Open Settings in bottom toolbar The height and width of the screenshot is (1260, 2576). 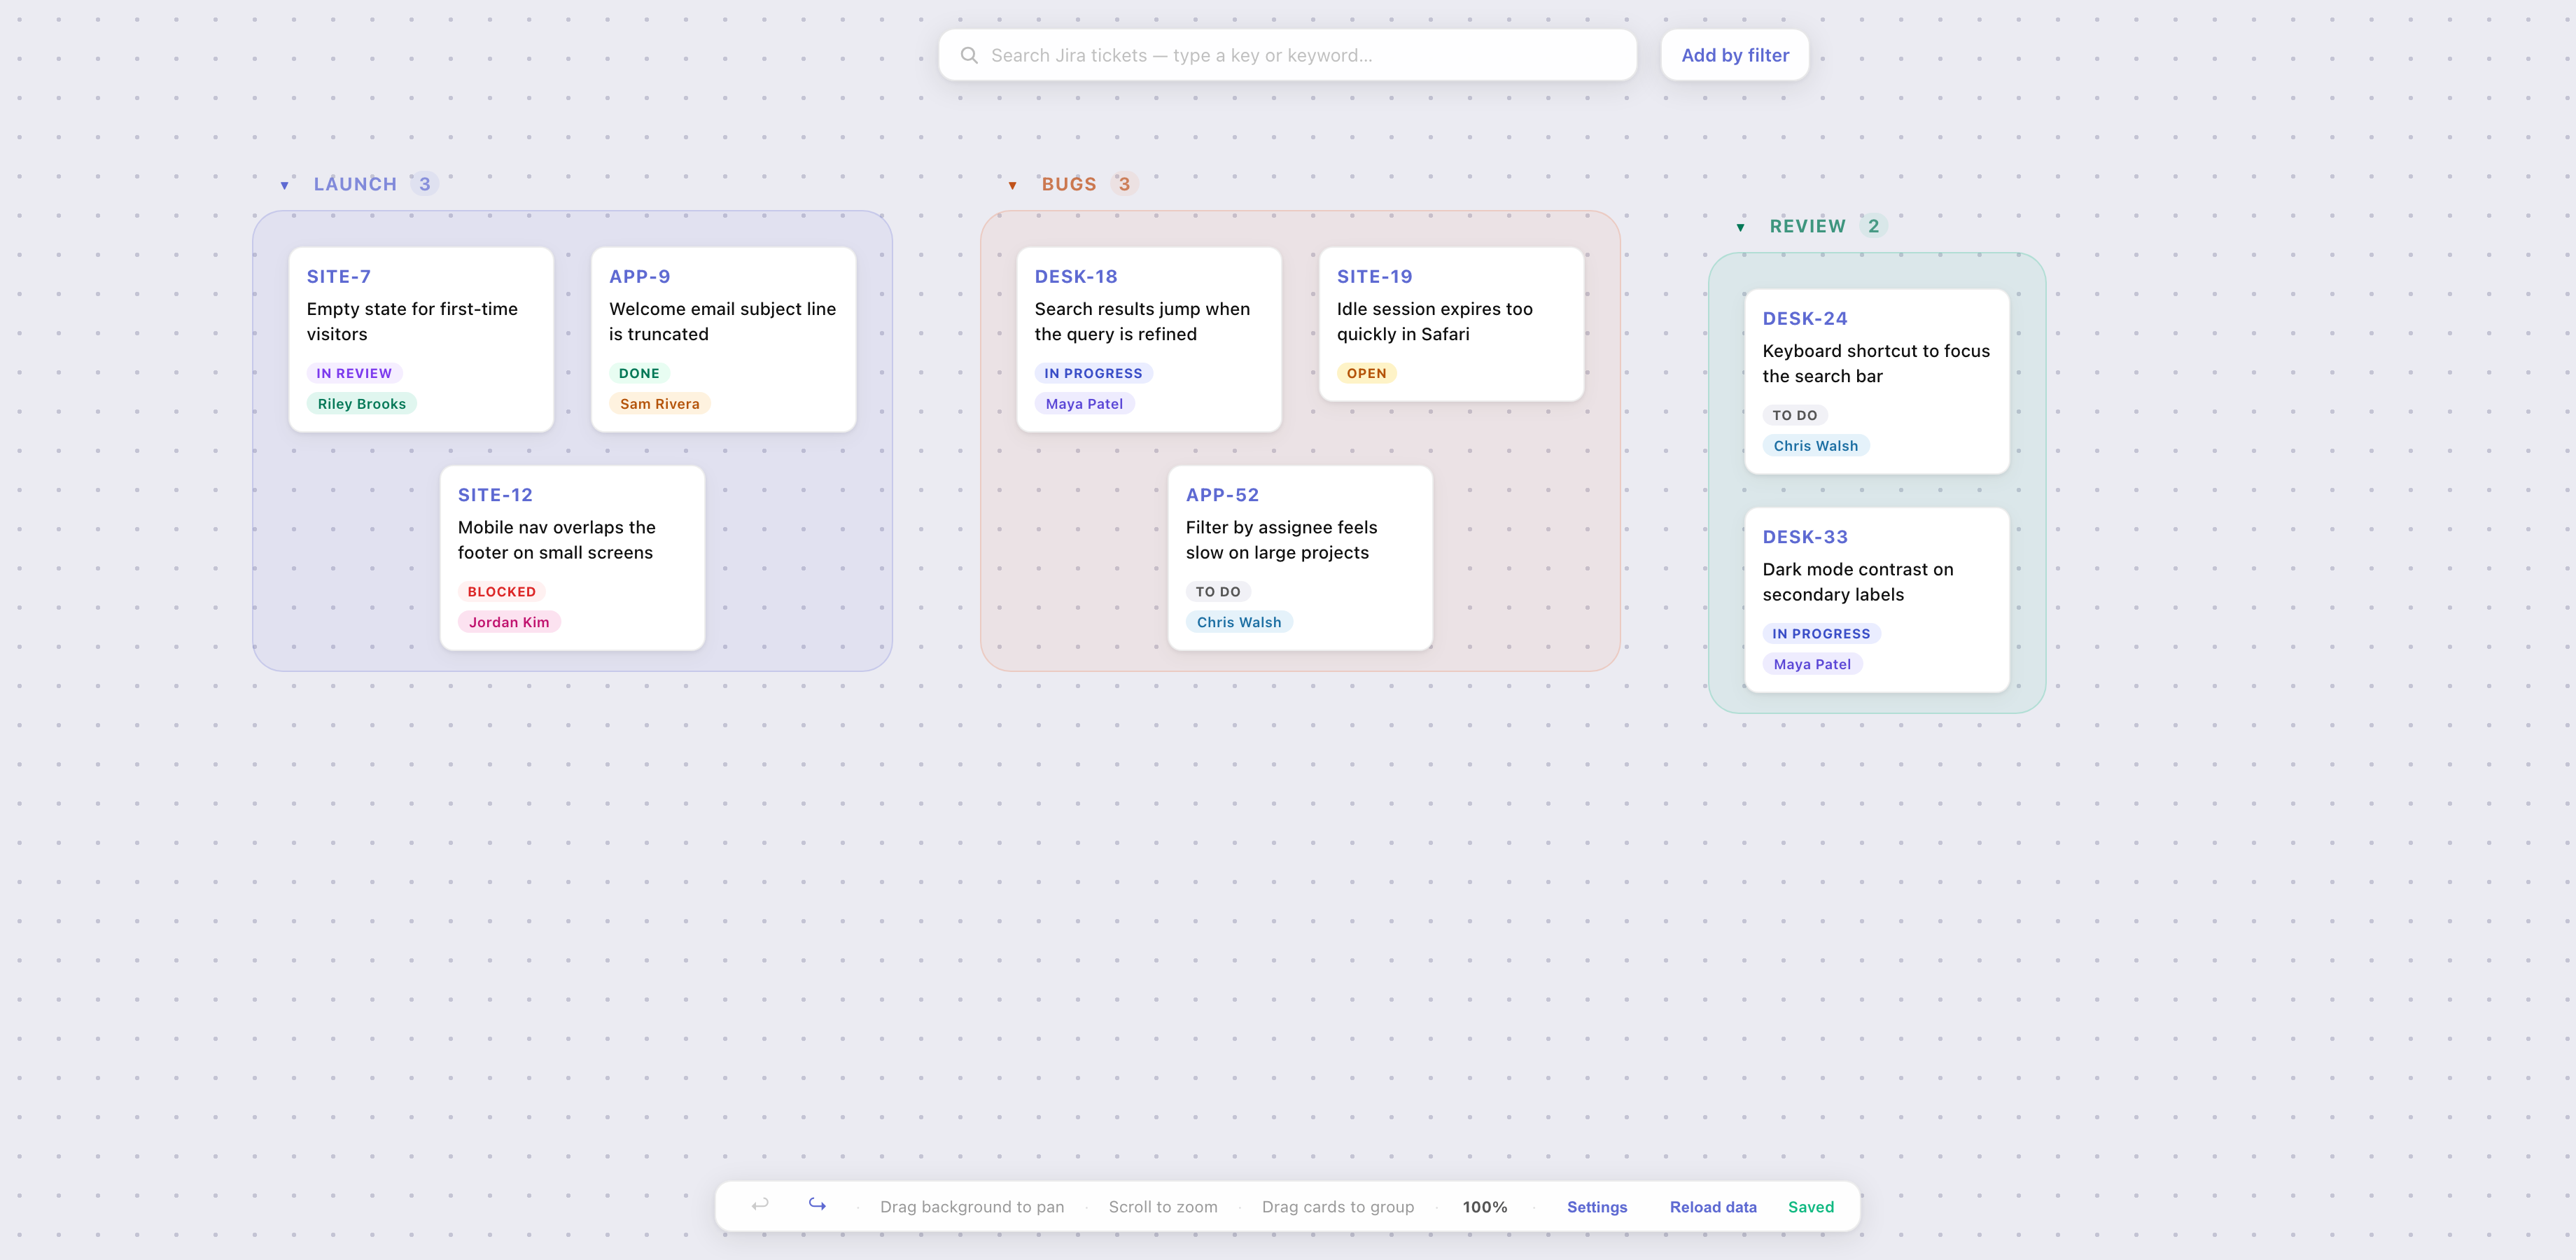pyautogui.click(x=1597, y=1207)
